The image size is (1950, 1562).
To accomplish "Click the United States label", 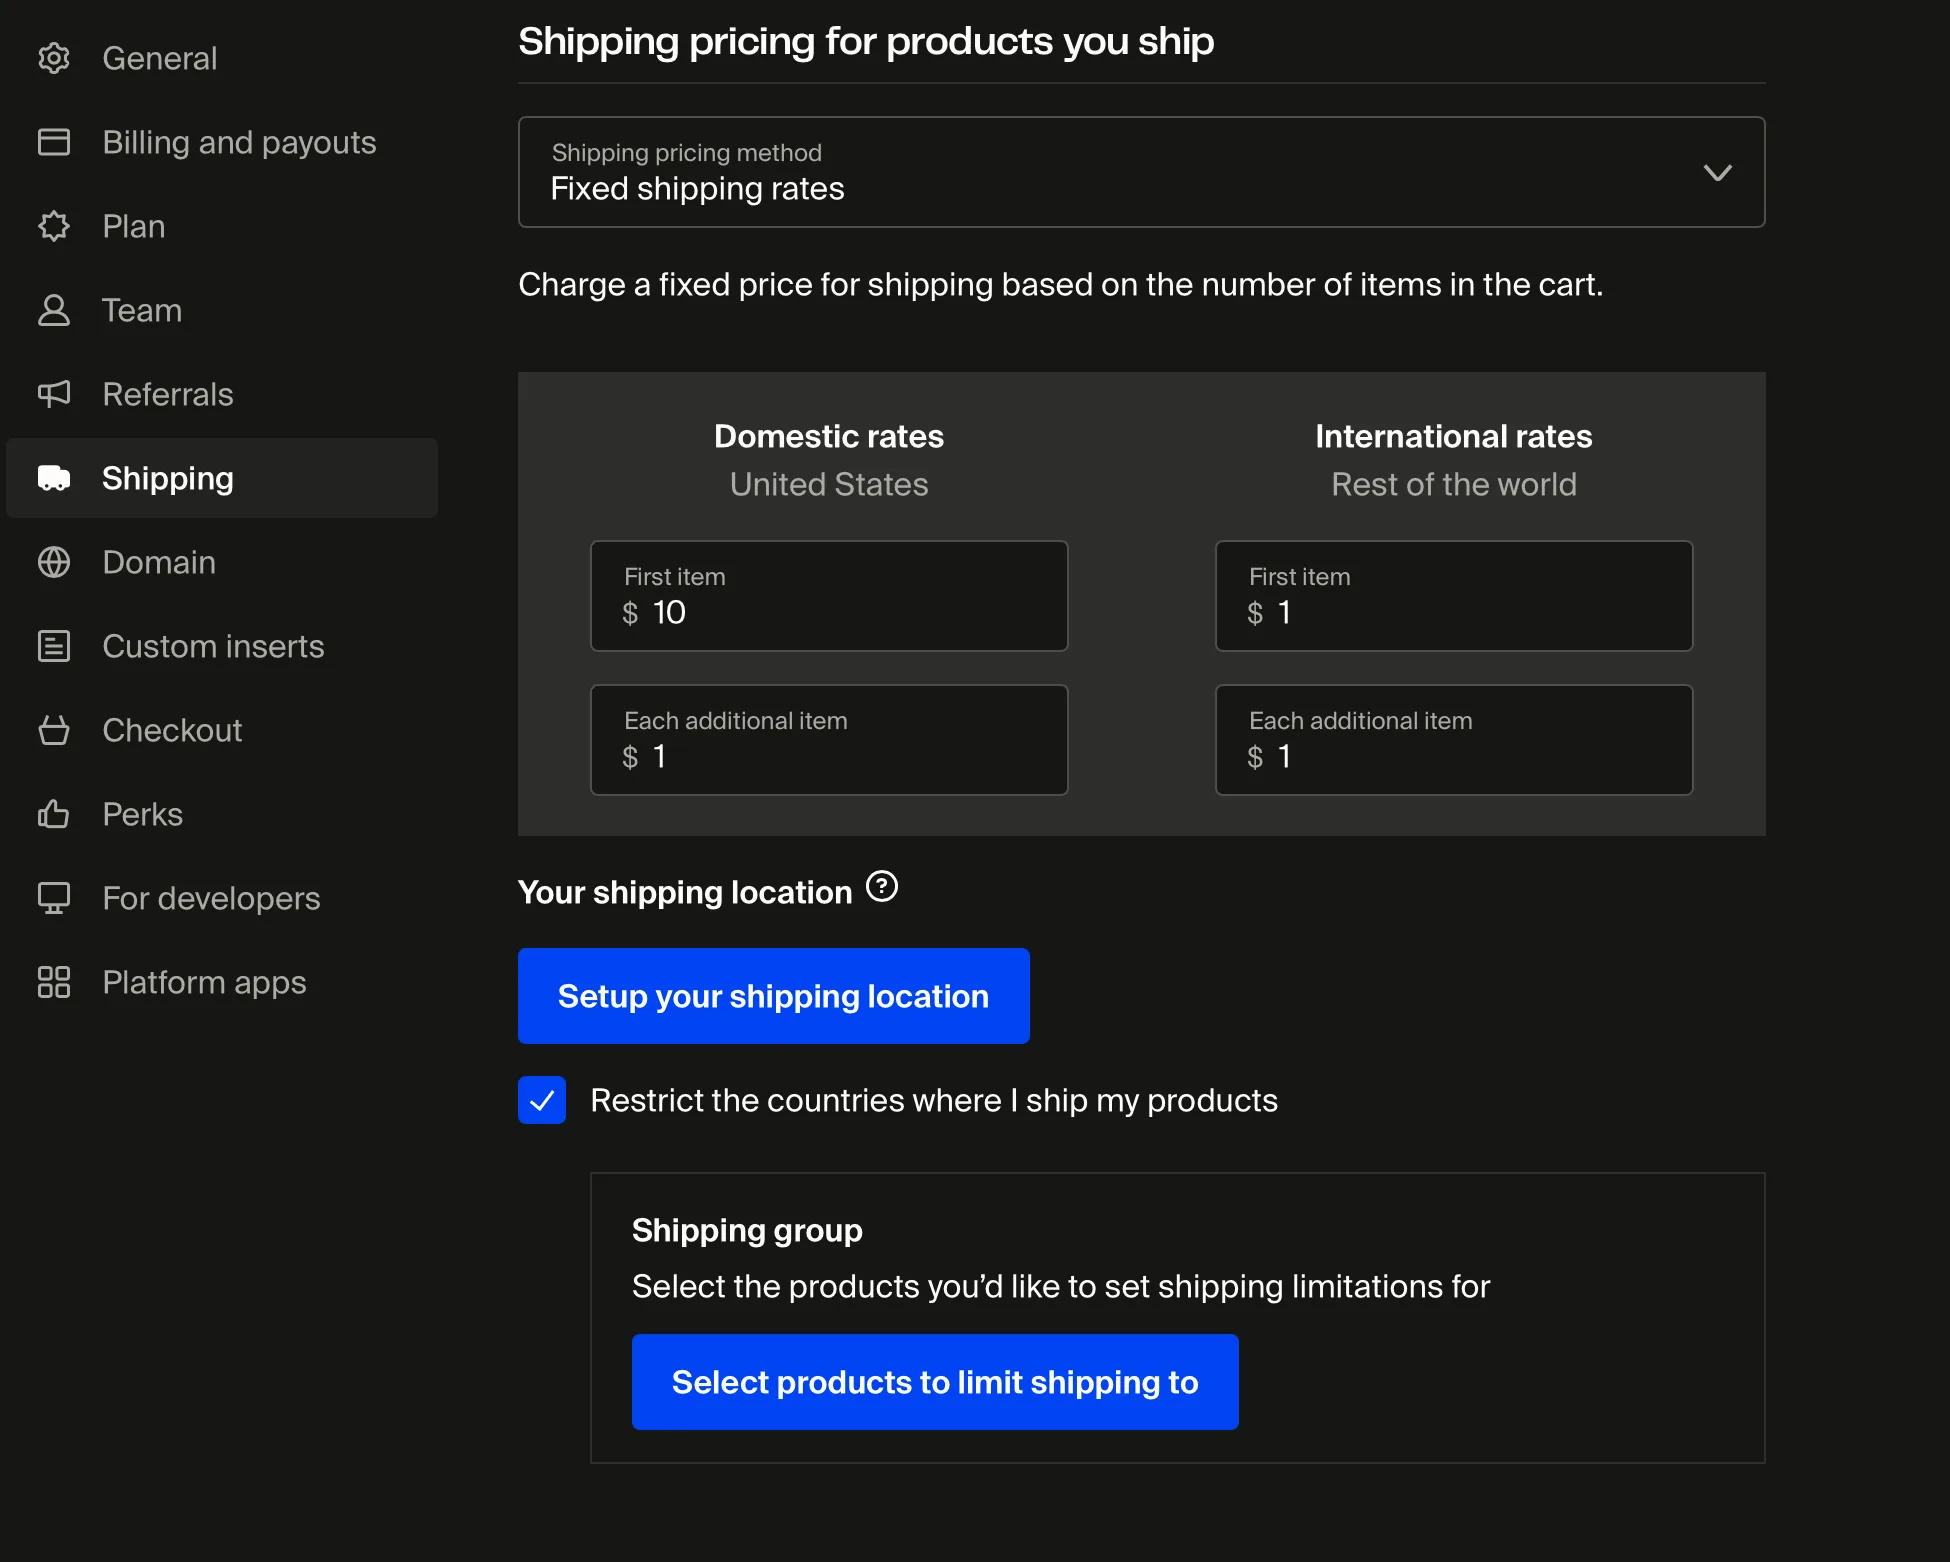I will (x=829, y=484).
